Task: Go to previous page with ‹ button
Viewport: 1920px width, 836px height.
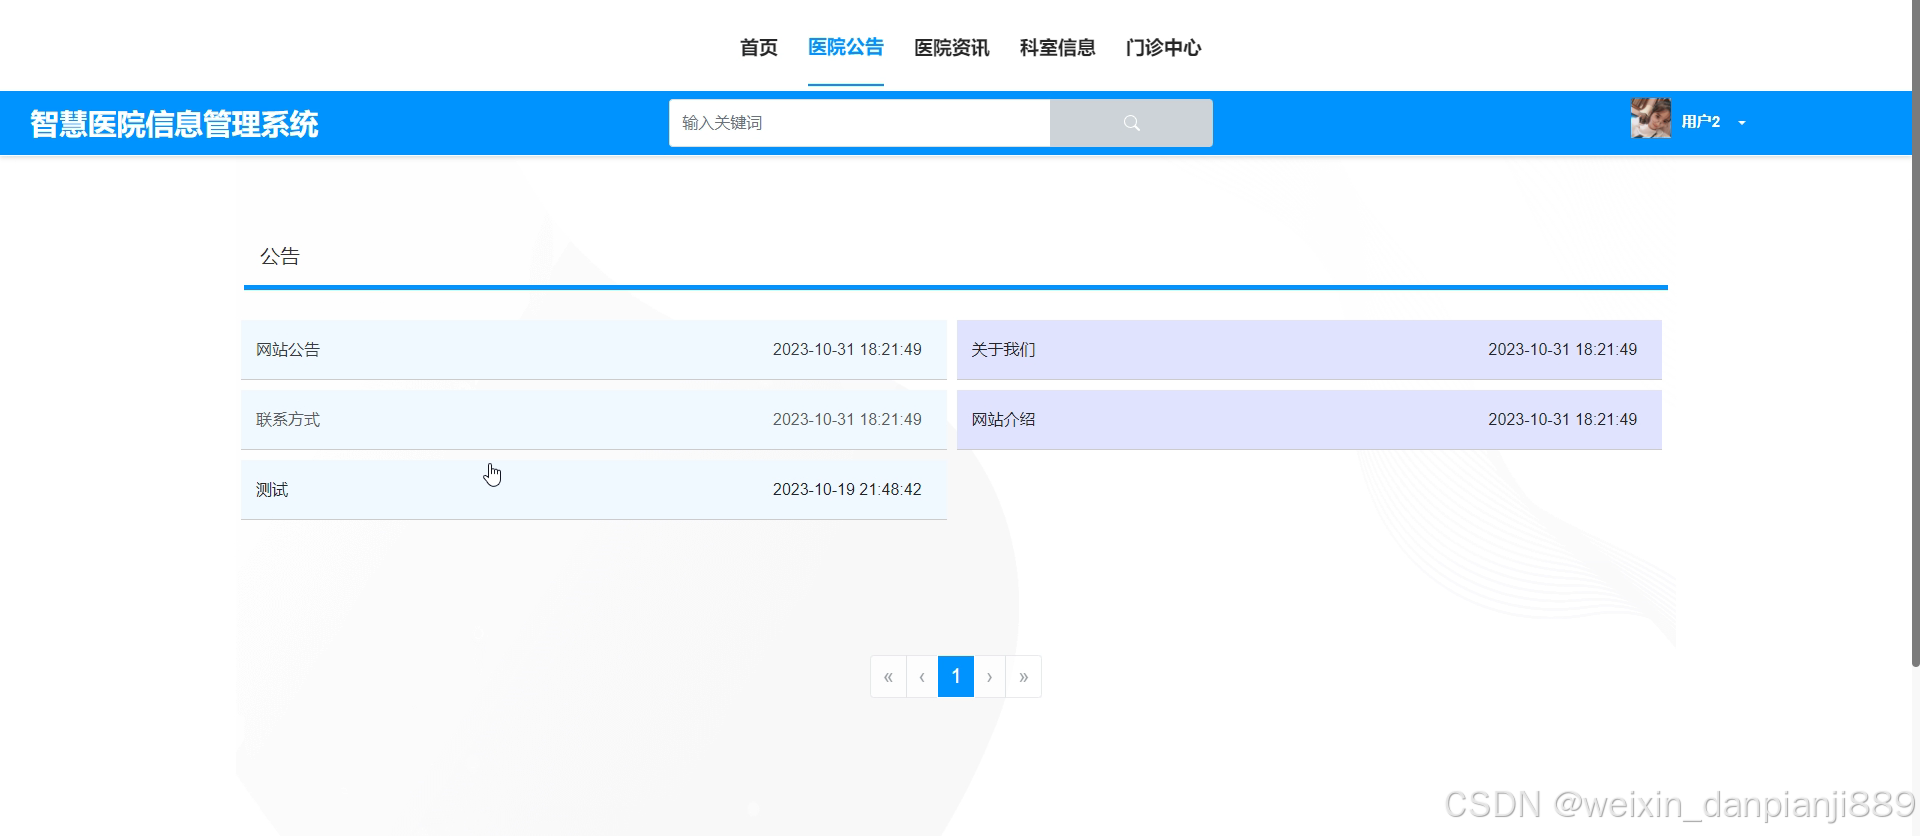Action: 922,677
